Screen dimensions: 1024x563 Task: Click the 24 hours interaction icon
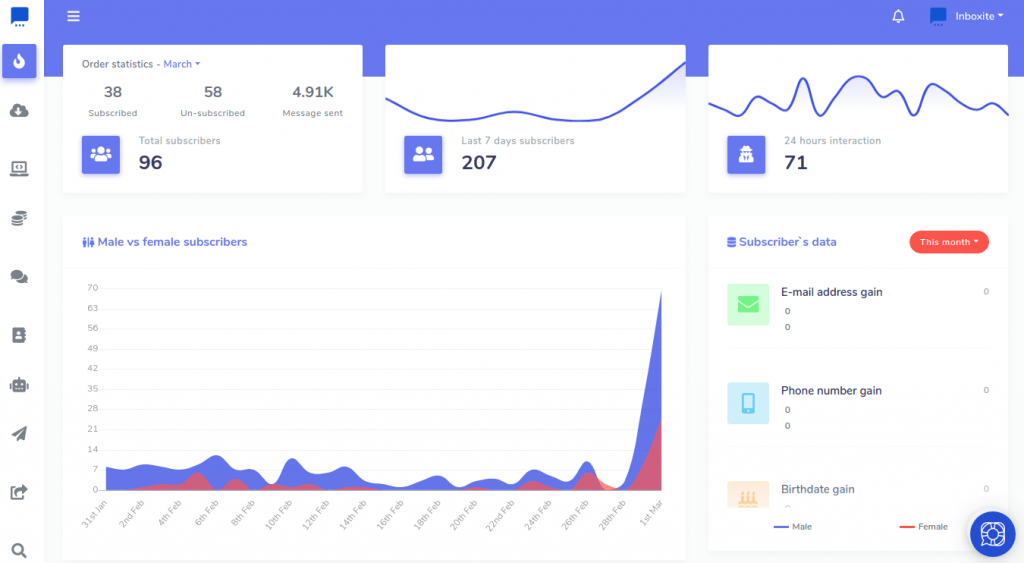pyautogui.click(x=746, y=155)
